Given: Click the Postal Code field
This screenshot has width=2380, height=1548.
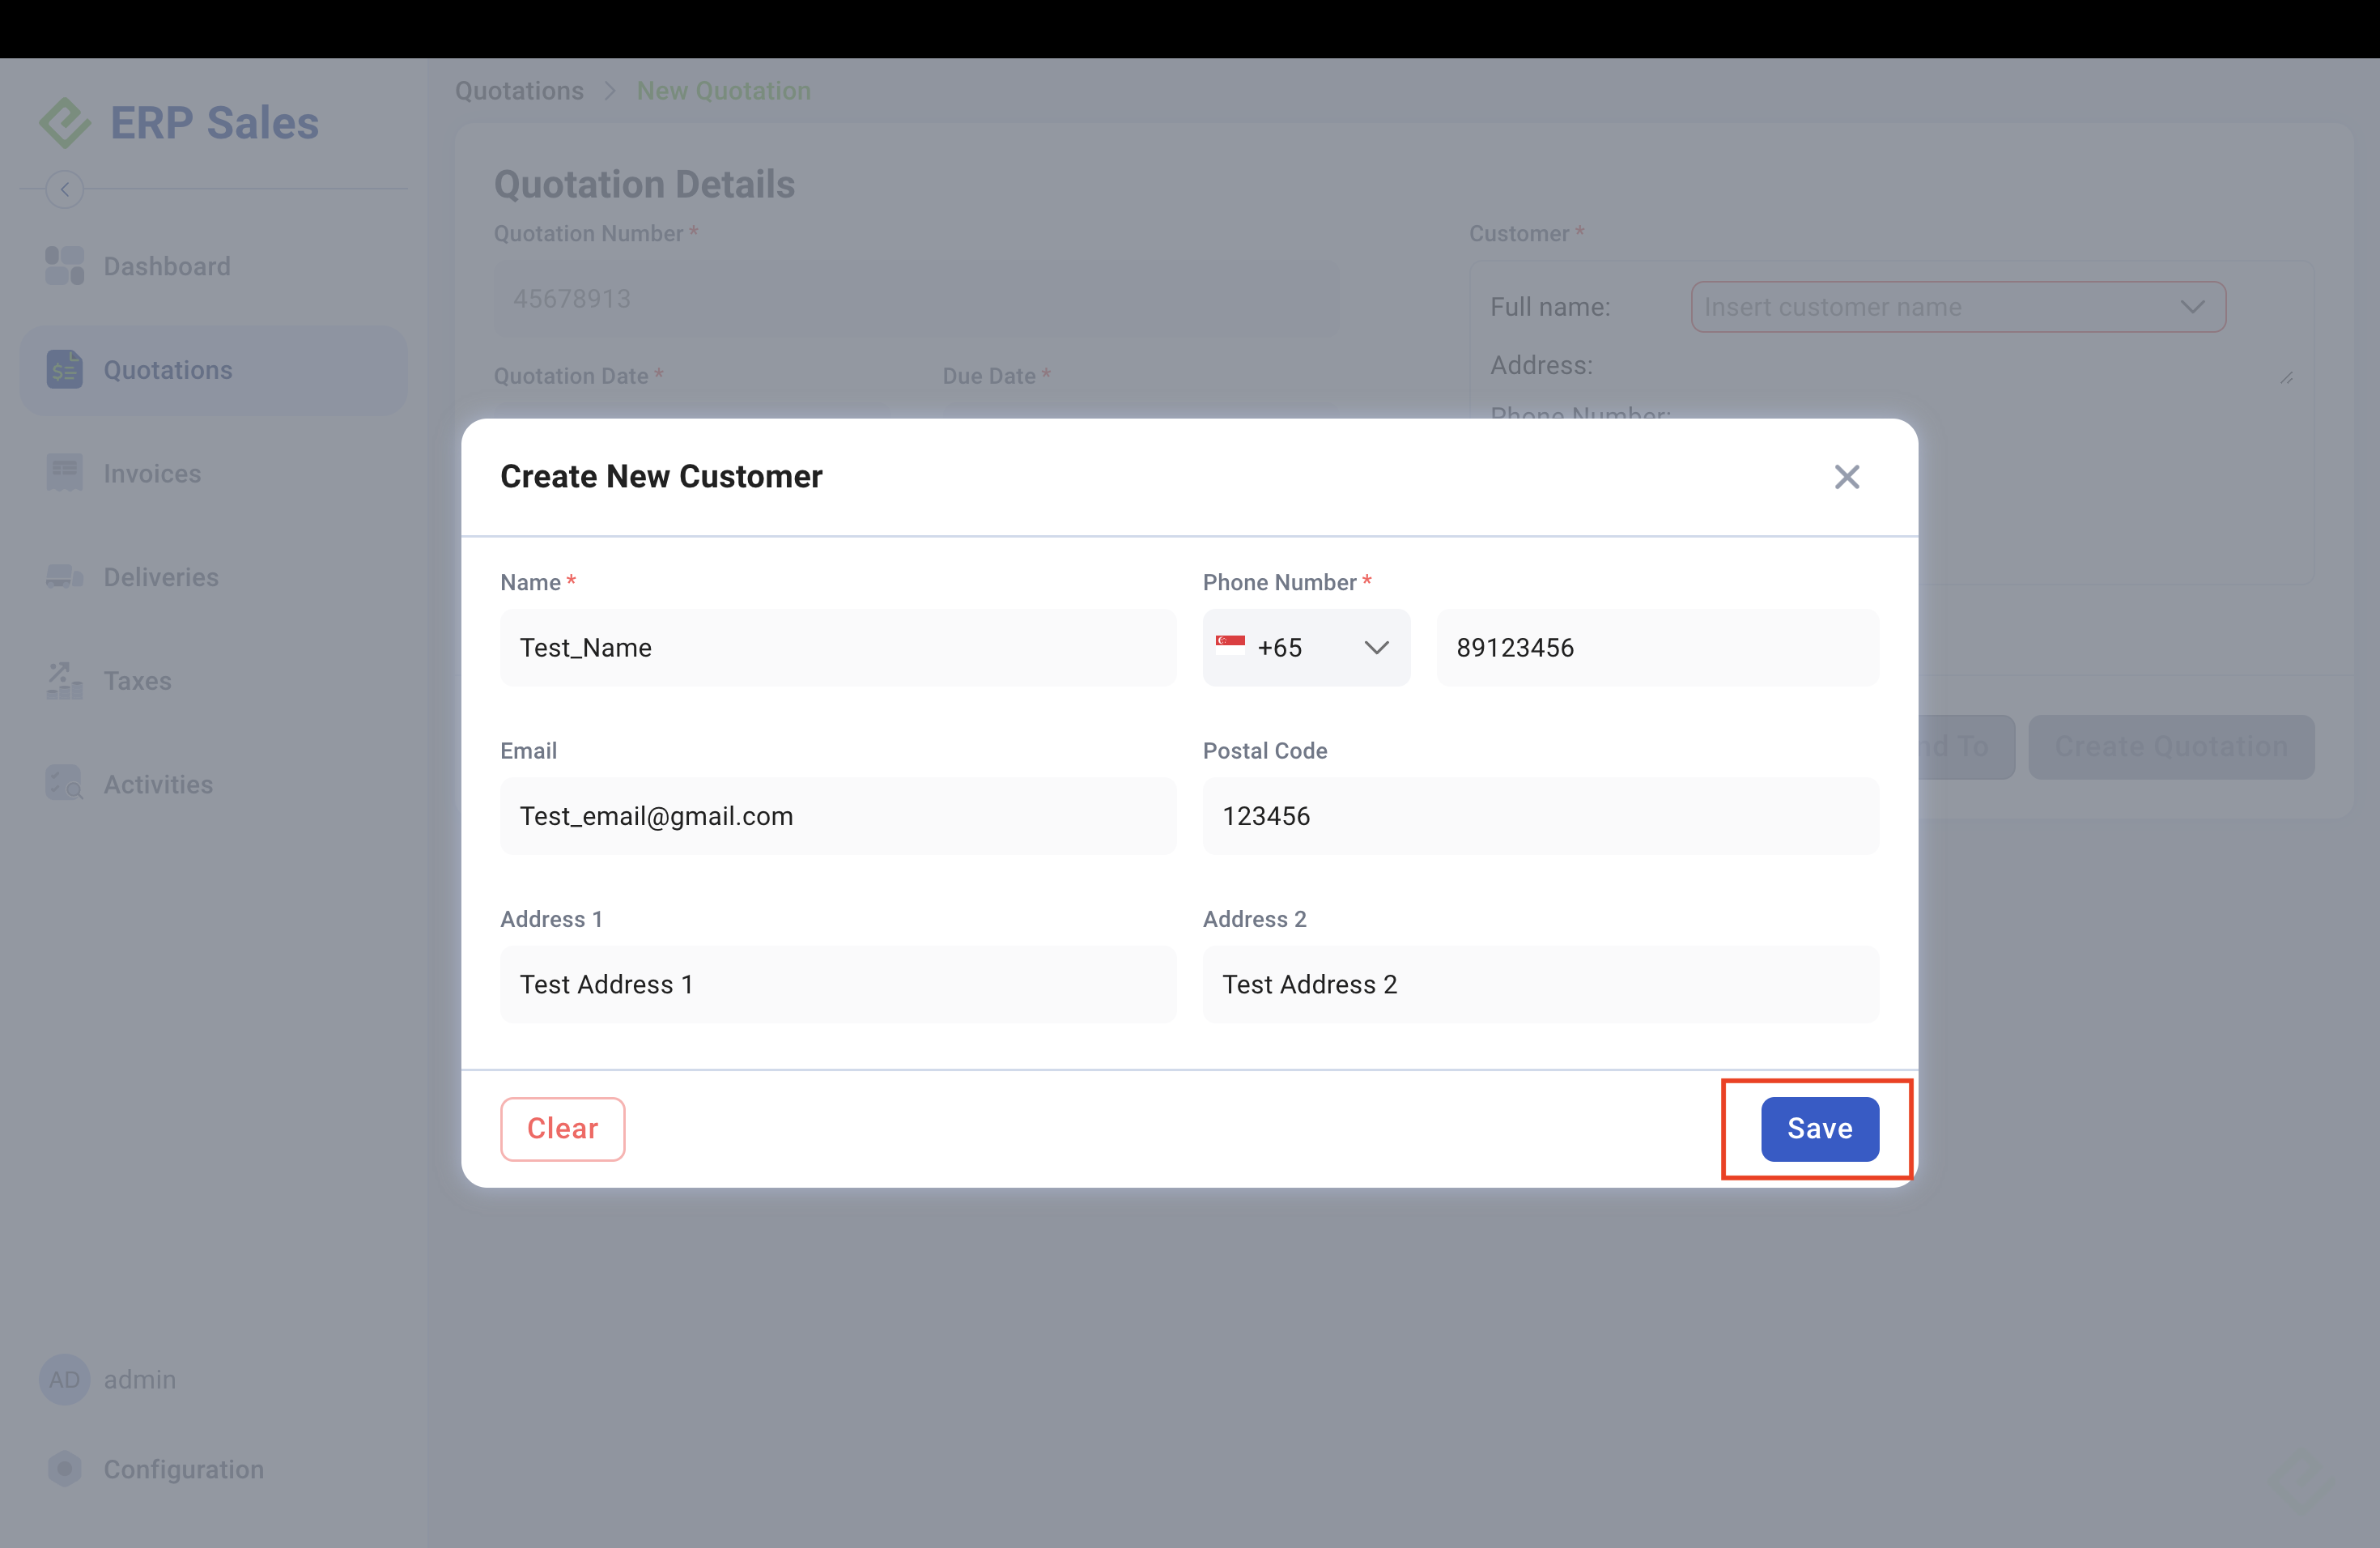Looking at the screenshot, I should tap(1539, 816).
